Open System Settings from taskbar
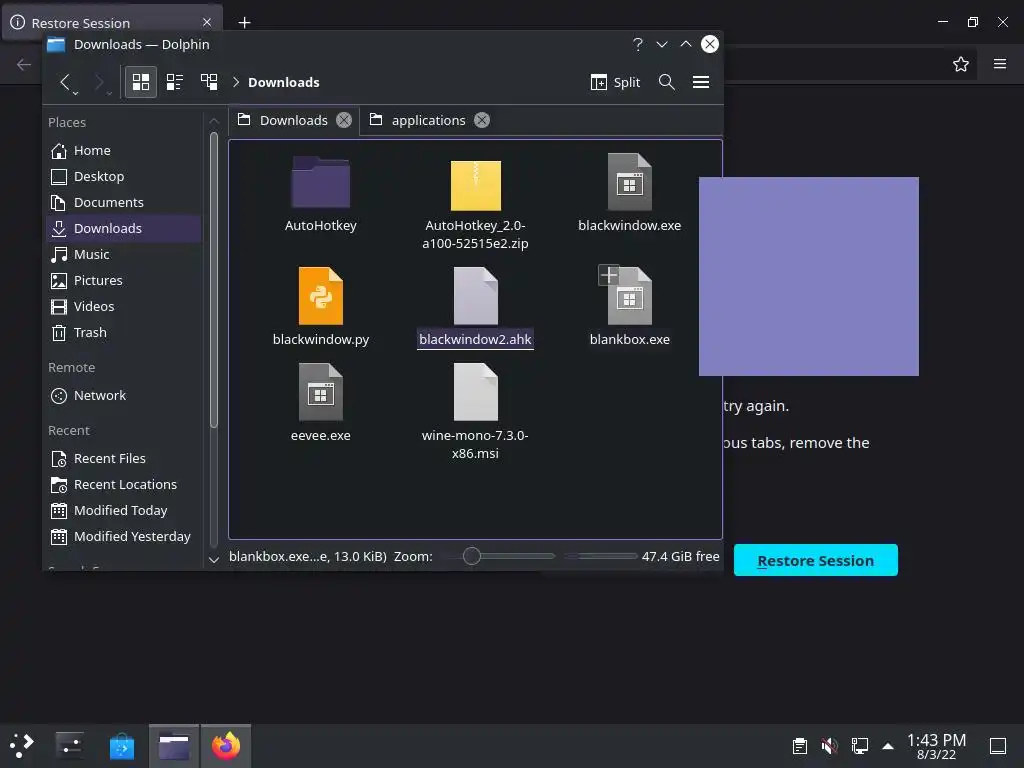This screenshot has width=1024, height=768. (x=69, y=745)
